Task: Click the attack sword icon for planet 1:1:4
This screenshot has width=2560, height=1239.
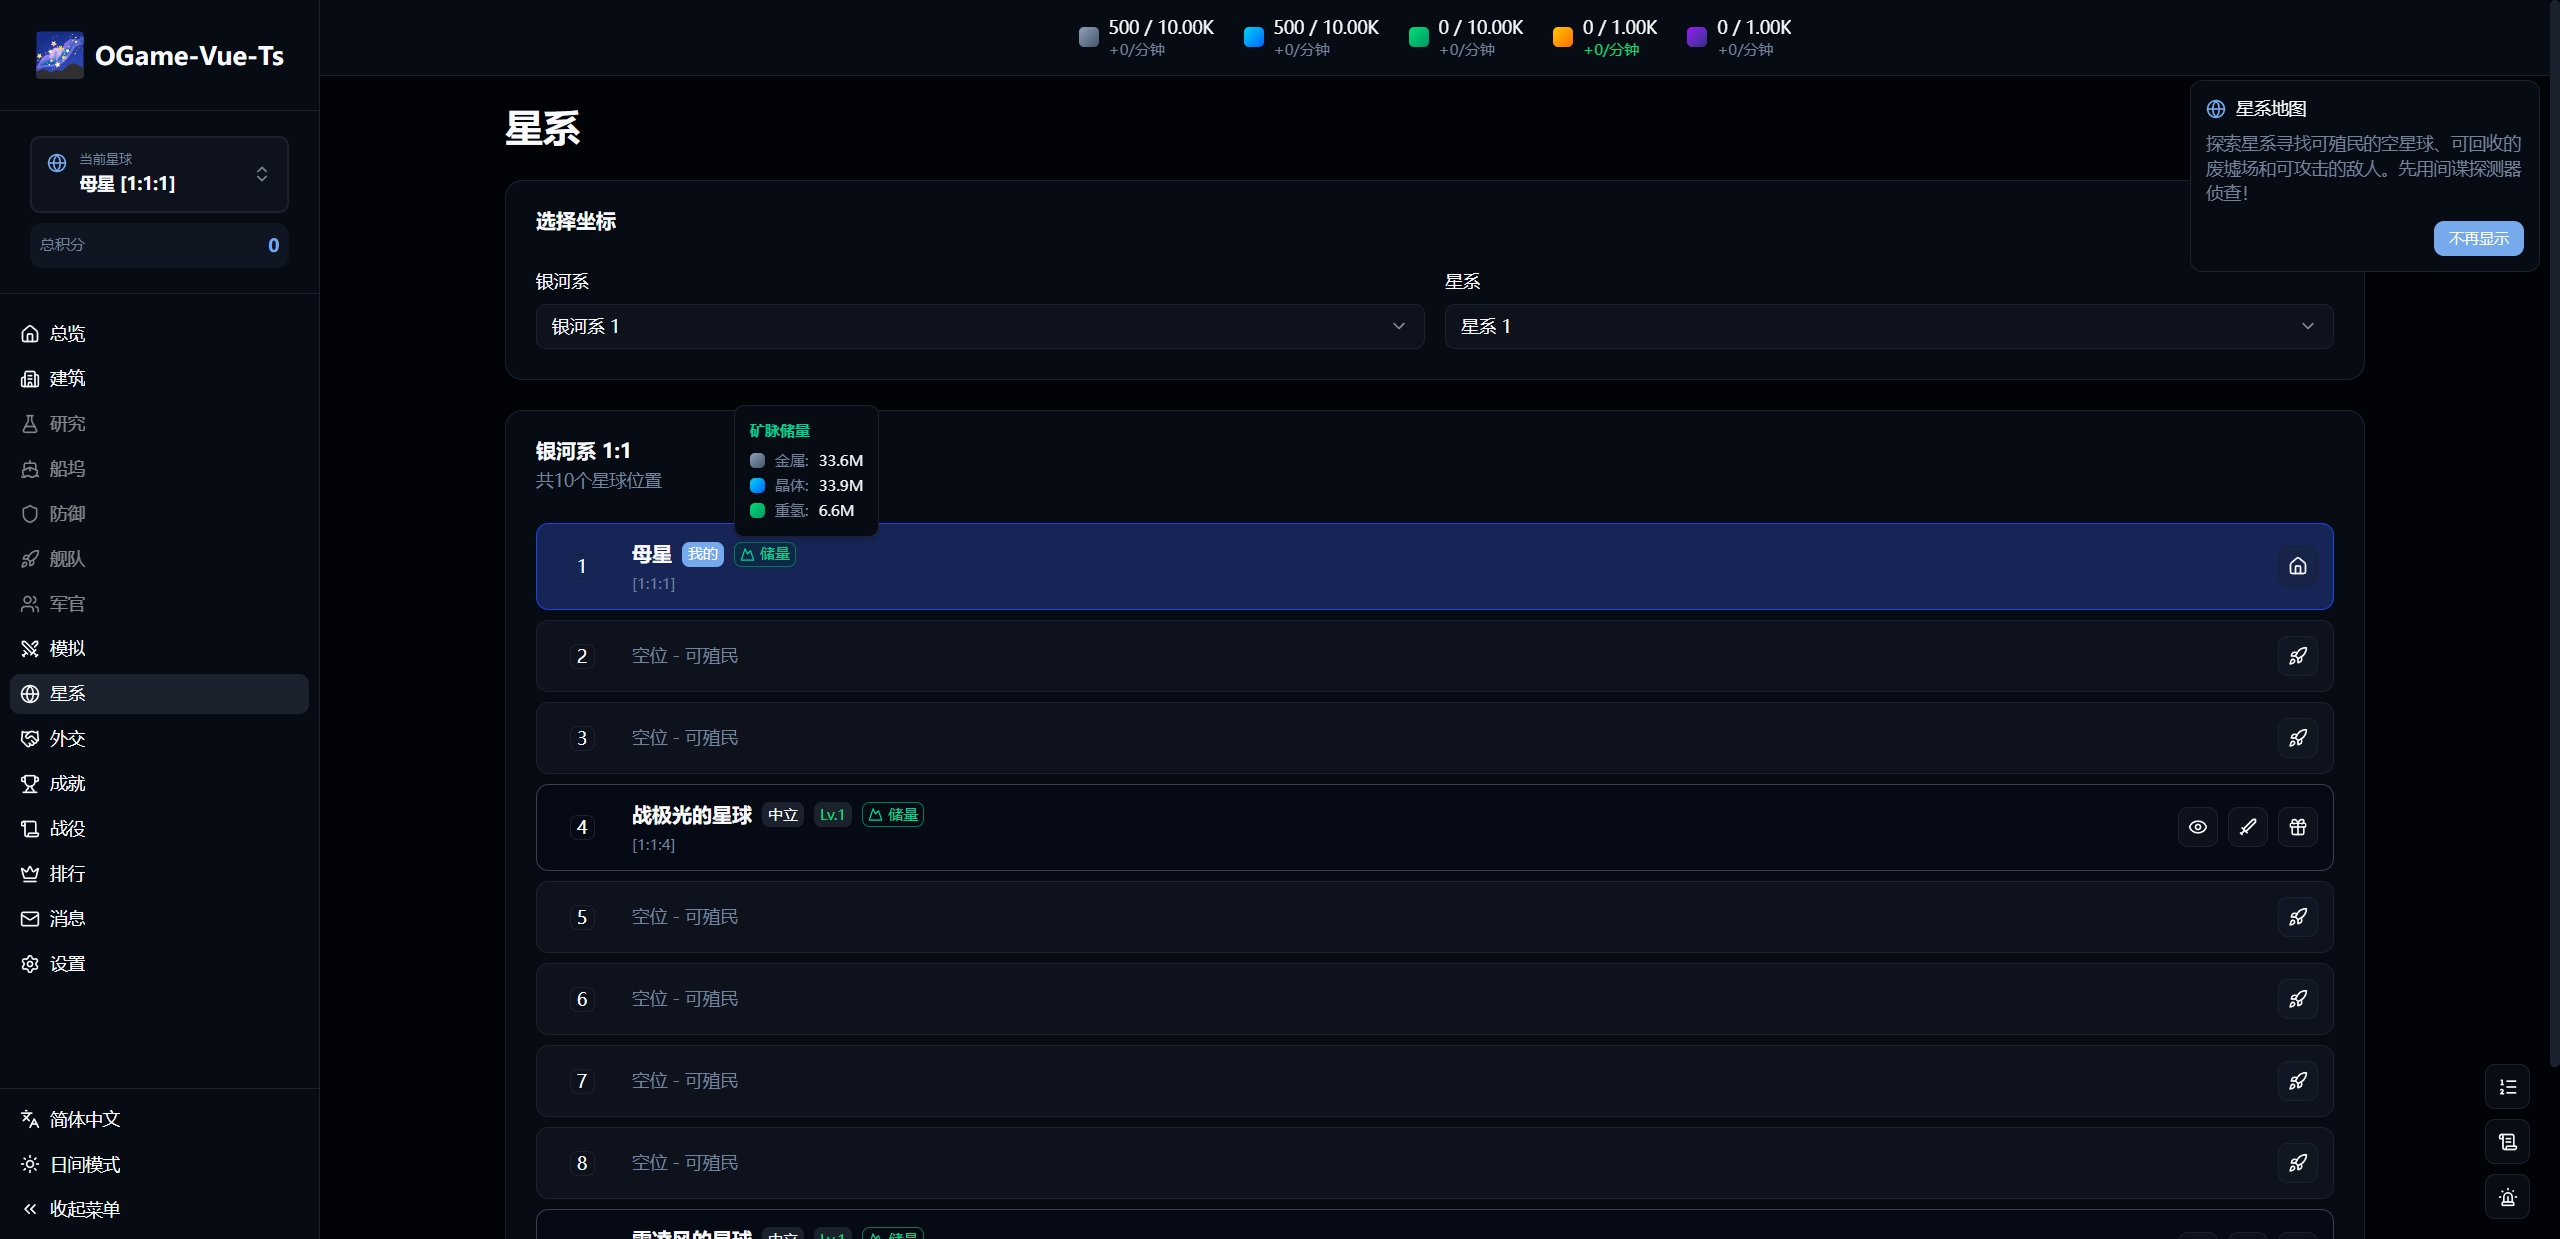Action: pyautogui.click(x=2247, y=827)
